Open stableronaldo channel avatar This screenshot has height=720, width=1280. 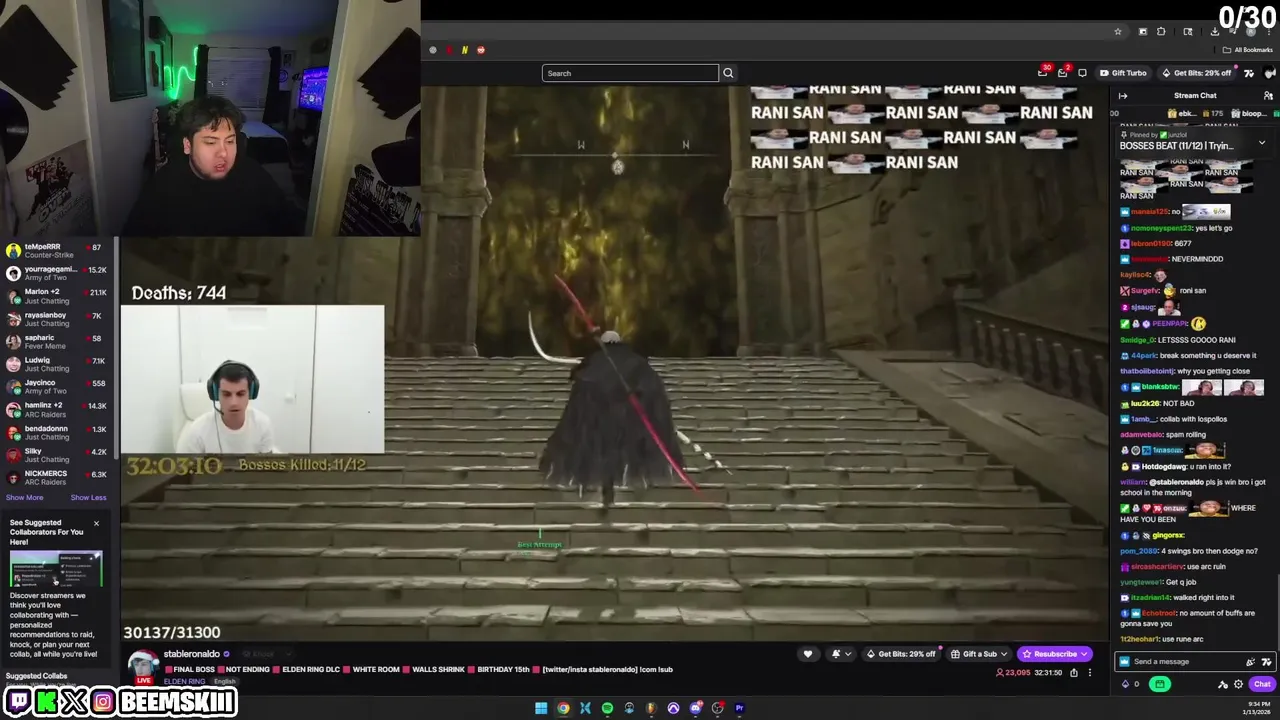142,664
